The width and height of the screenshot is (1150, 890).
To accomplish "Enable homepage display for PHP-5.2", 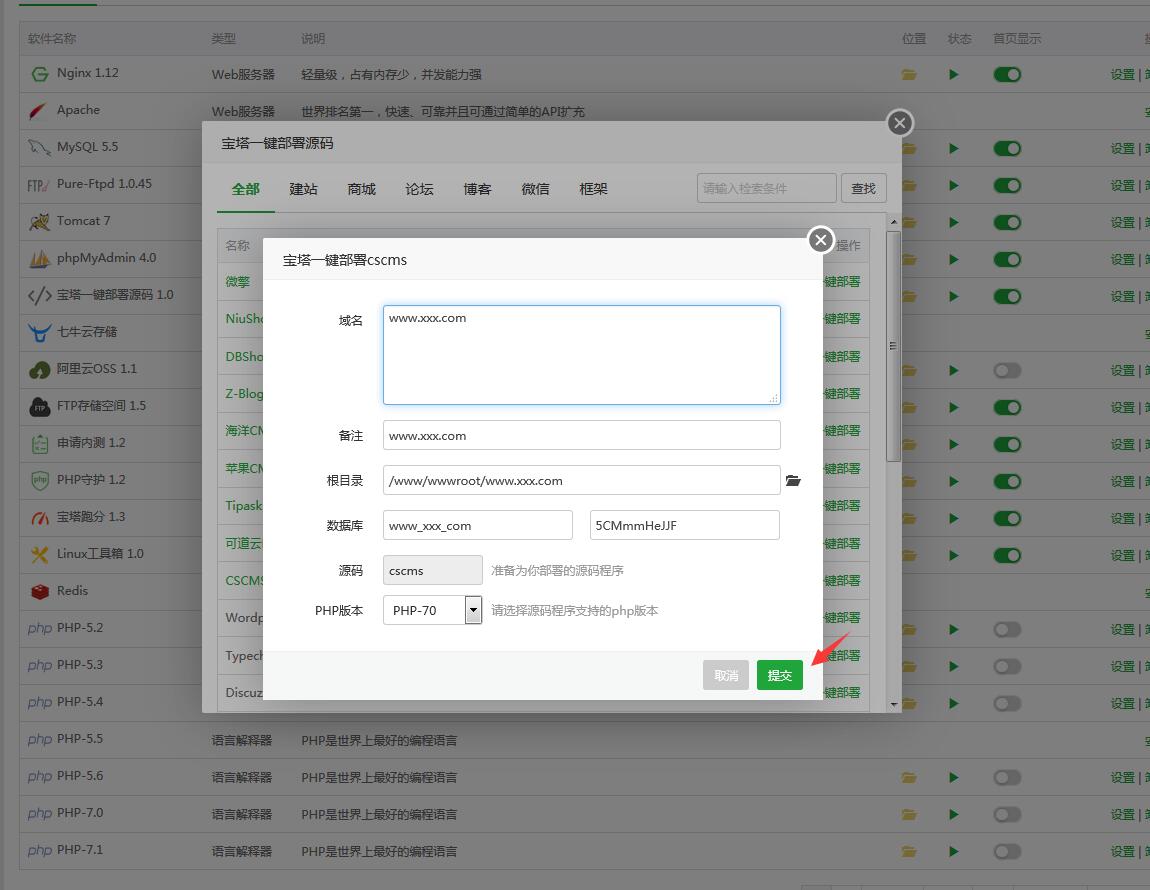I will (x=1007, y=630).
